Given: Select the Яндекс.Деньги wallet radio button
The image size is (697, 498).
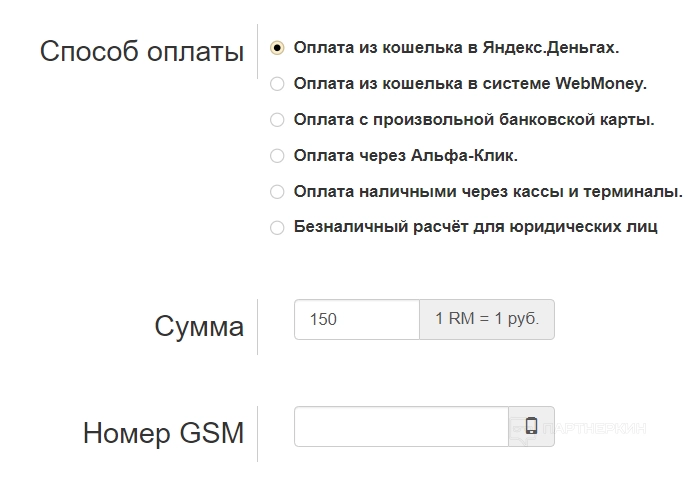Looking at the screenshot, I should 277,48.
